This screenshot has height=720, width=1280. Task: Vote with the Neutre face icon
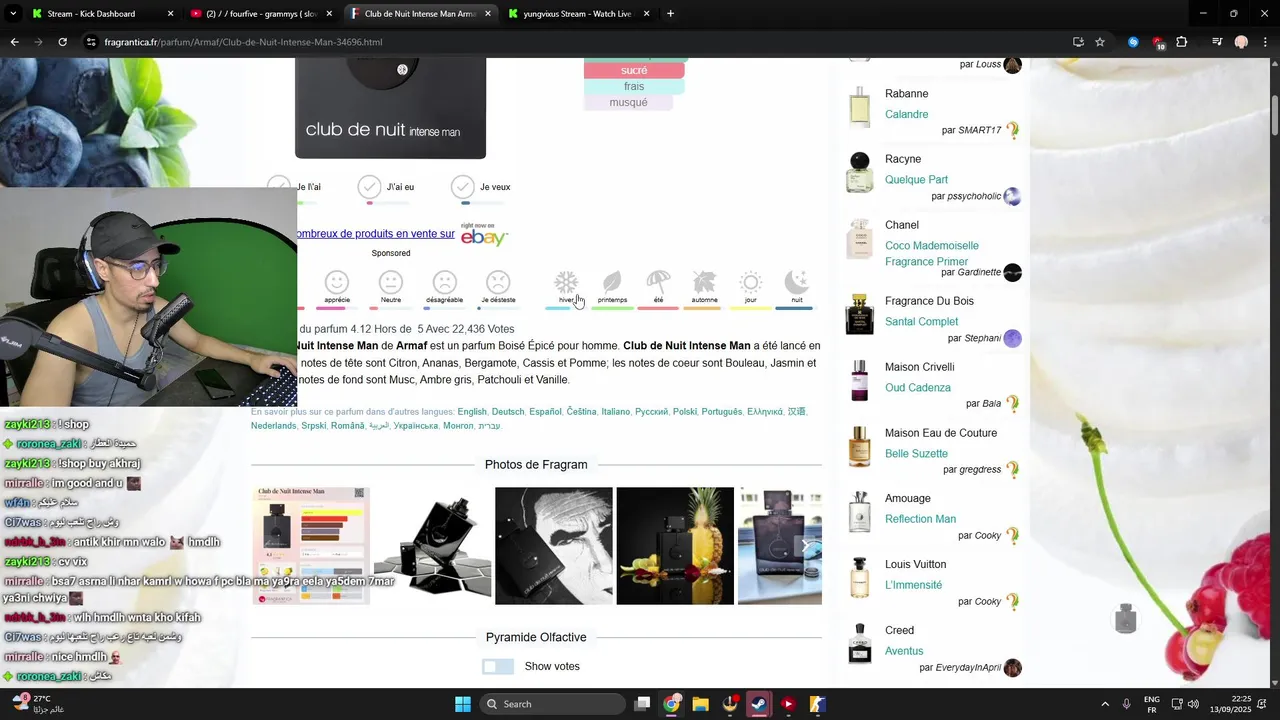[x=391, y=283]
